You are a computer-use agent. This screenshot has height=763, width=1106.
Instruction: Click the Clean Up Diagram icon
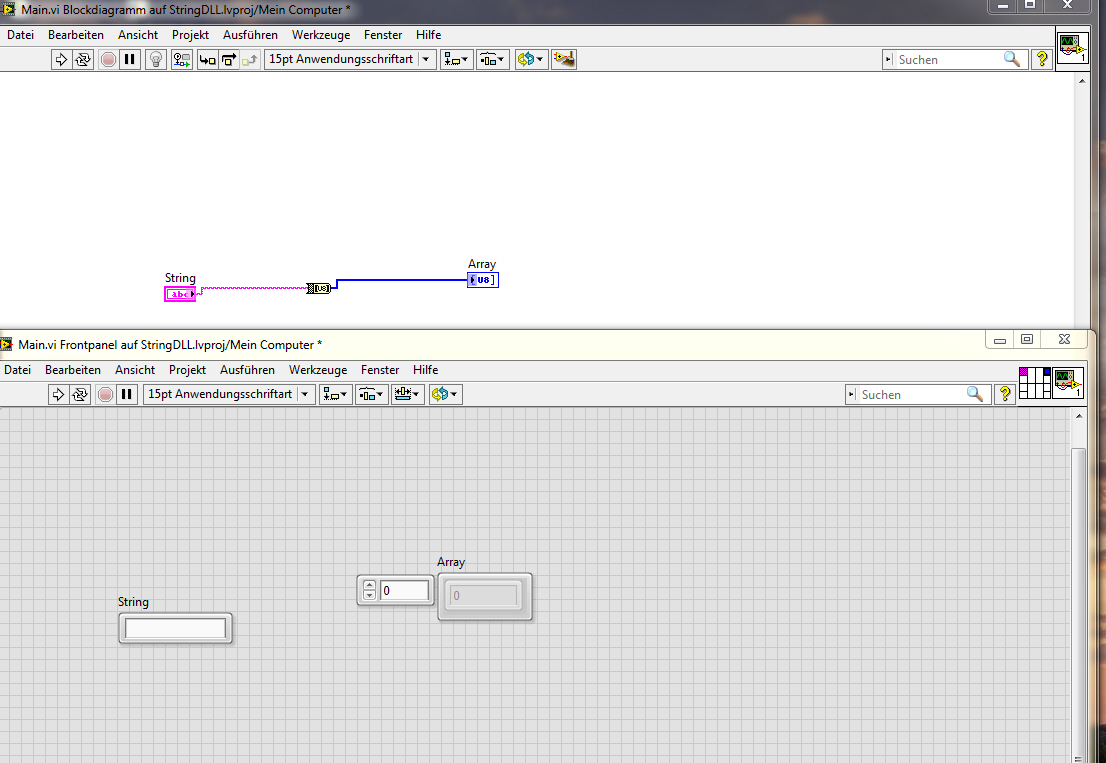[564, 59]
